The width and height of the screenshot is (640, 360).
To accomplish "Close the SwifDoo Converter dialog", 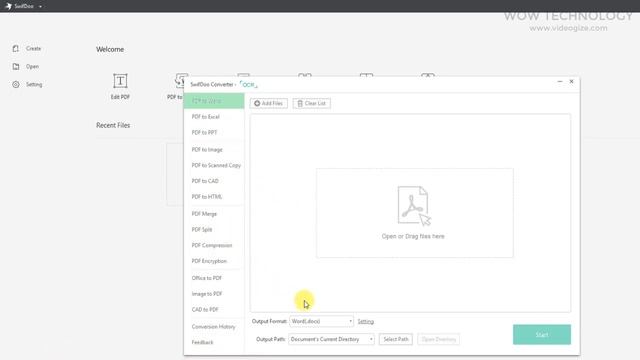I will coord(571,82).
